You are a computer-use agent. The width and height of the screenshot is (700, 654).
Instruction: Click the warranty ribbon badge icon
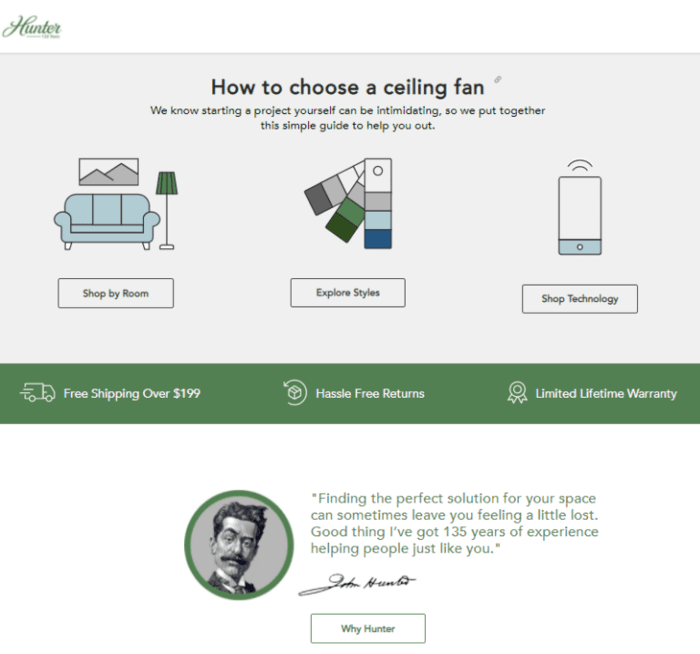(517, 393)
